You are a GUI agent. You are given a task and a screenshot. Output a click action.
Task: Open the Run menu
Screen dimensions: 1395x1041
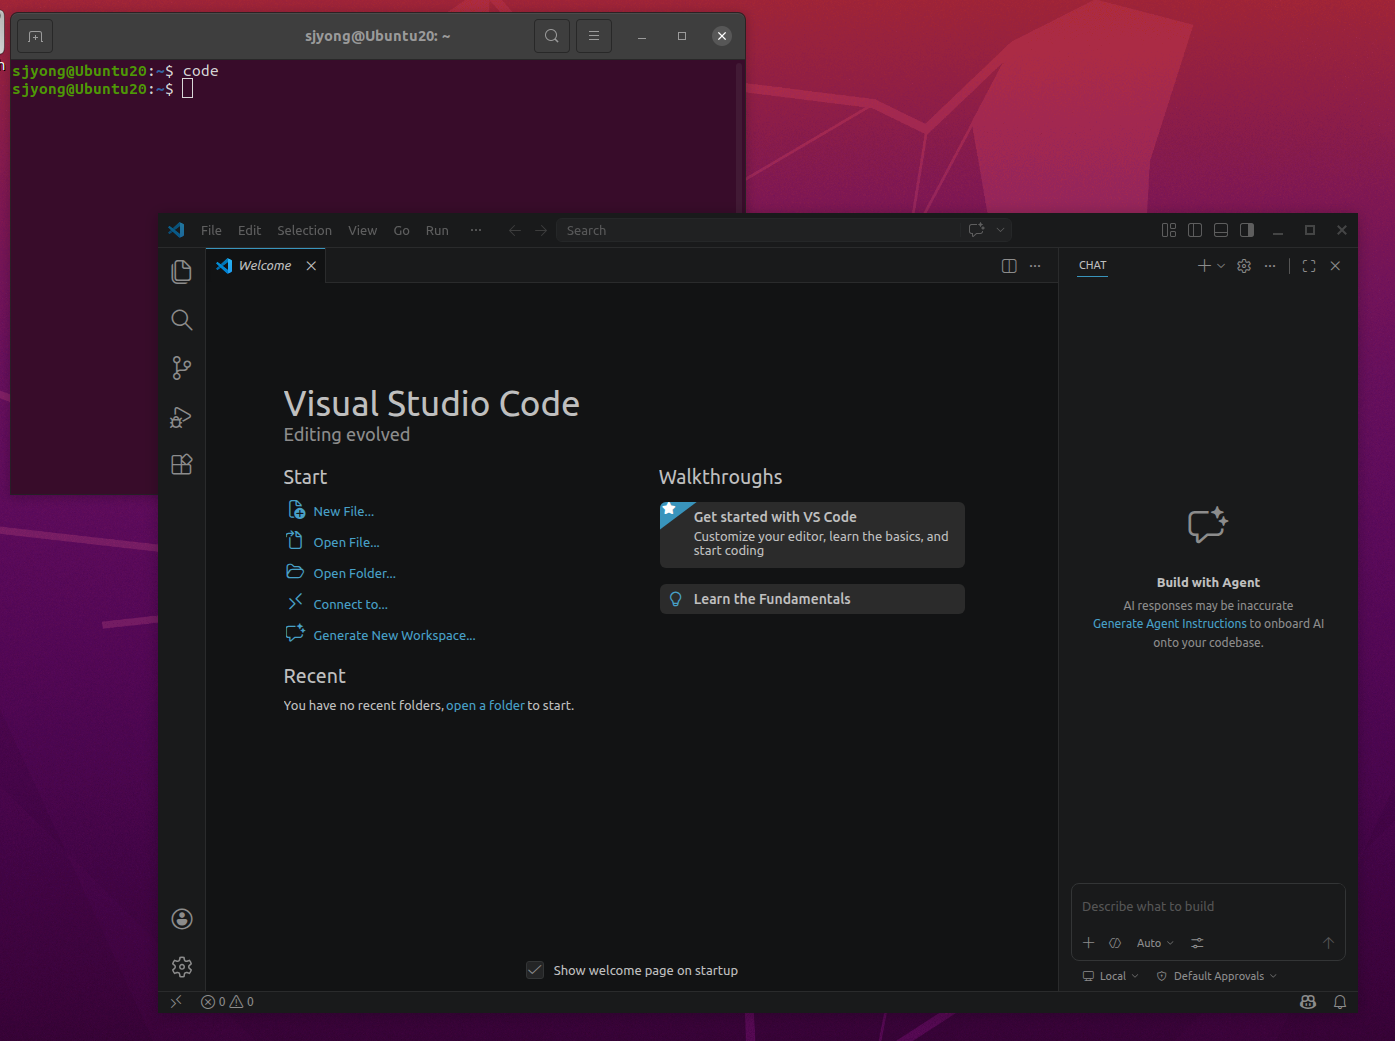tap(437, 230)
